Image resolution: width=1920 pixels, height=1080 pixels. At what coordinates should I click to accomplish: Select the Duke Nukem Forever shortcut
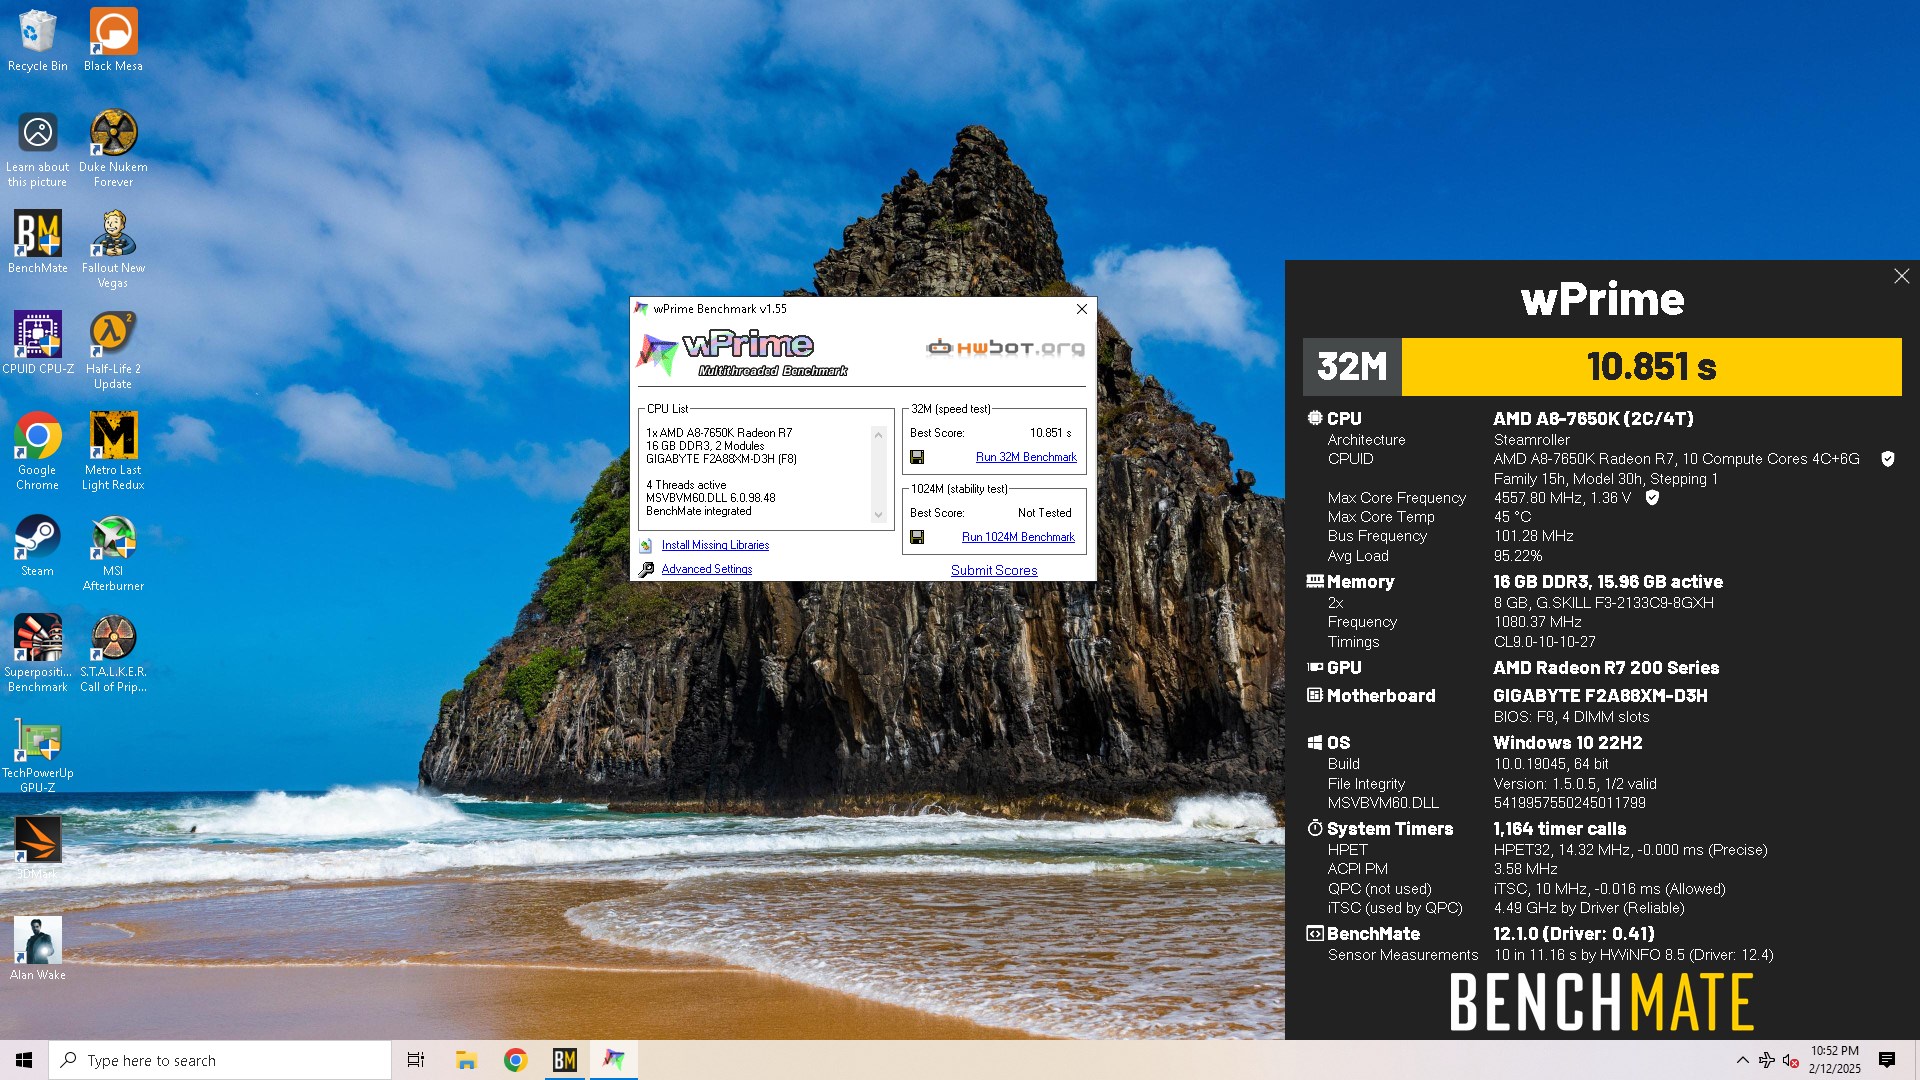(x=113, y=148)
